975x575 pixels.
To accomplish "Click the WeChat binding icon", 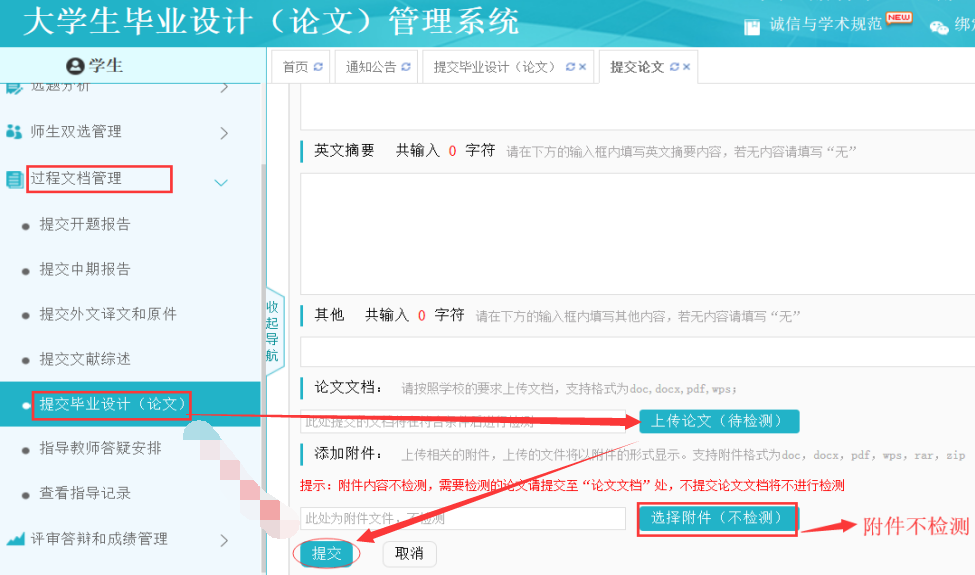I will (x=939, y=27).
